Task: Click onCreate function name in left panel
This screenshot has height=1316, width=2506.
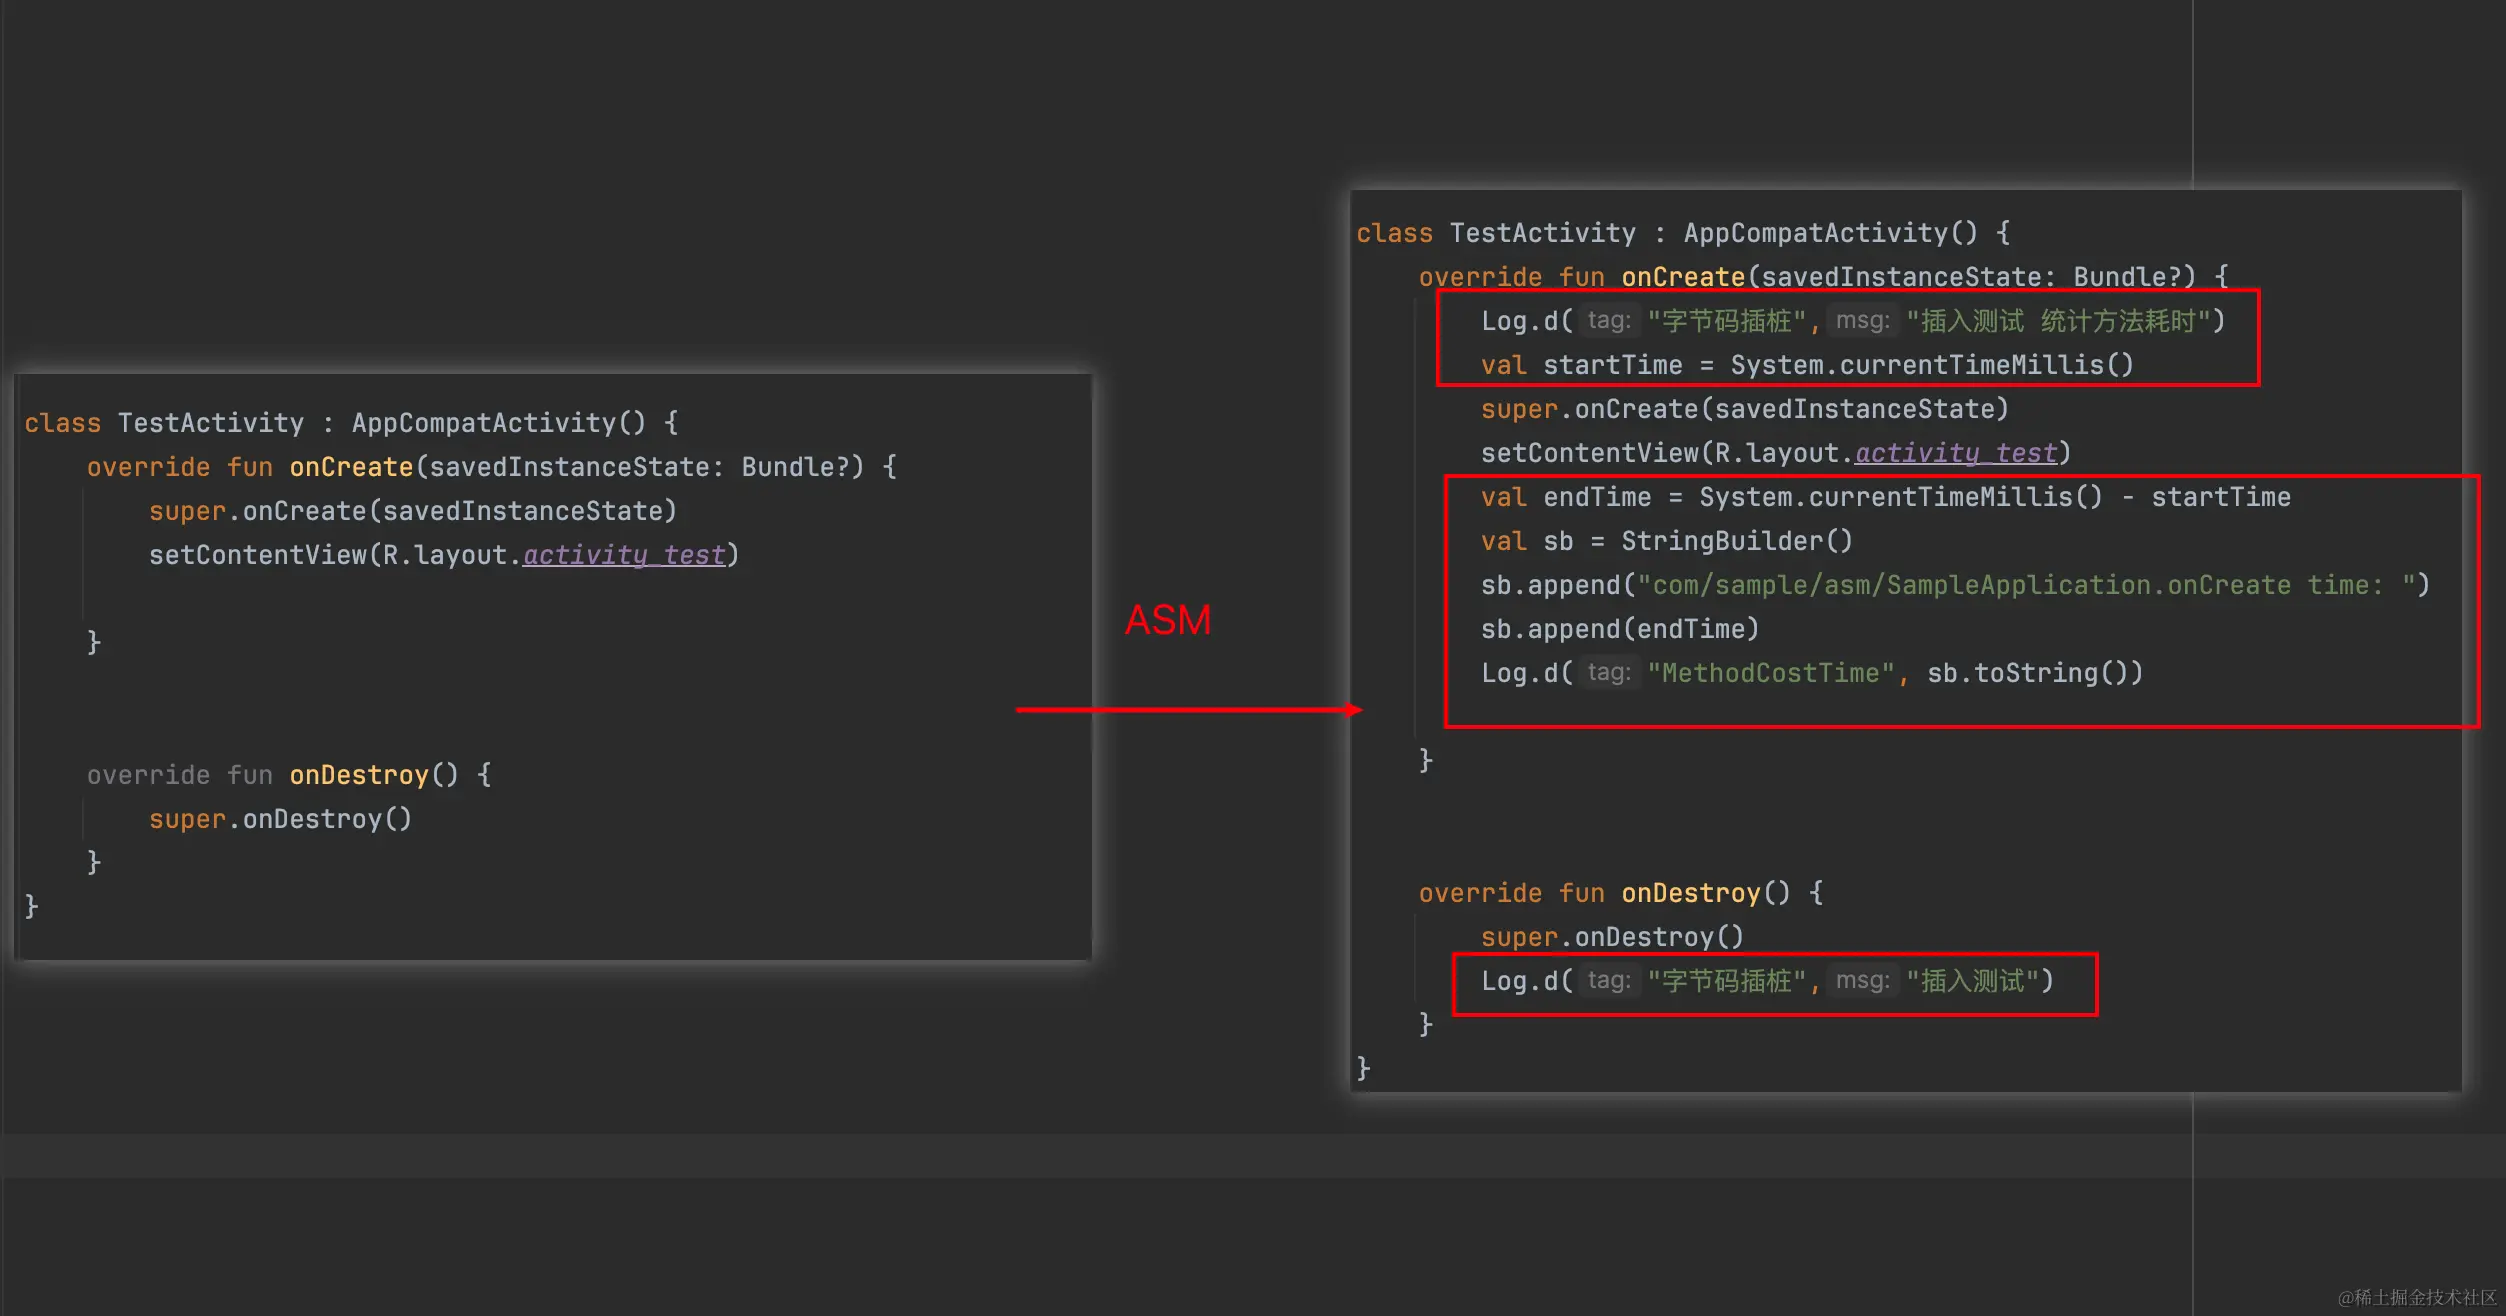Action: pyautogui.click(x=351, y=467)
